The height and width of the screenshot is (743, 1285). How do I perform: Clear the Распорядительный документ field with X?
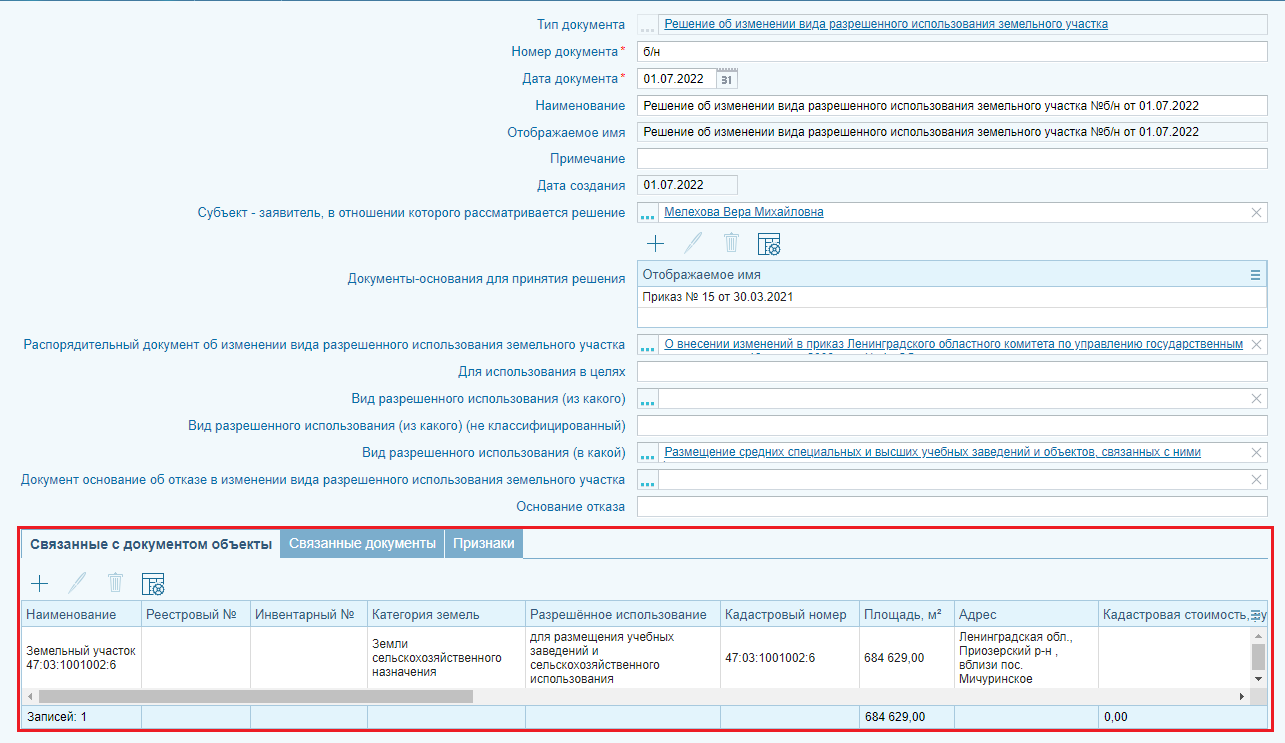point(1257,344)
